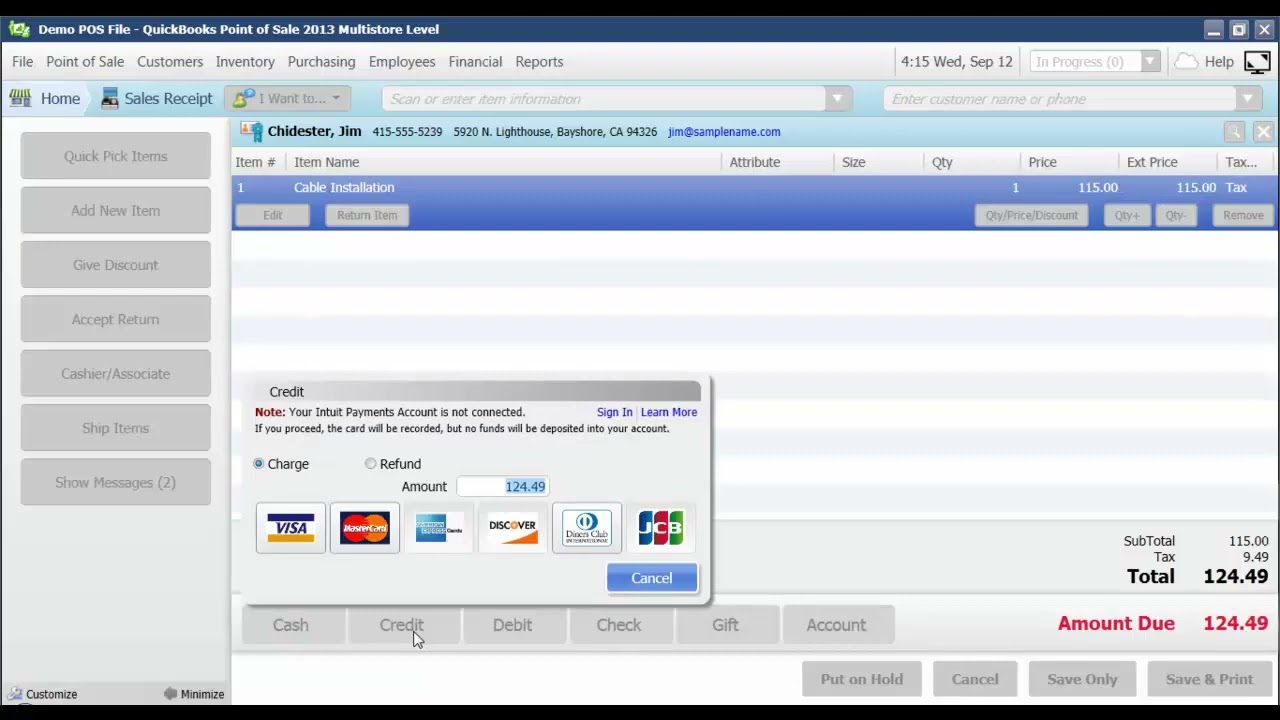Click the Return Item button
The height and width of the screenshot is (720, 1280).
point(367,215)
